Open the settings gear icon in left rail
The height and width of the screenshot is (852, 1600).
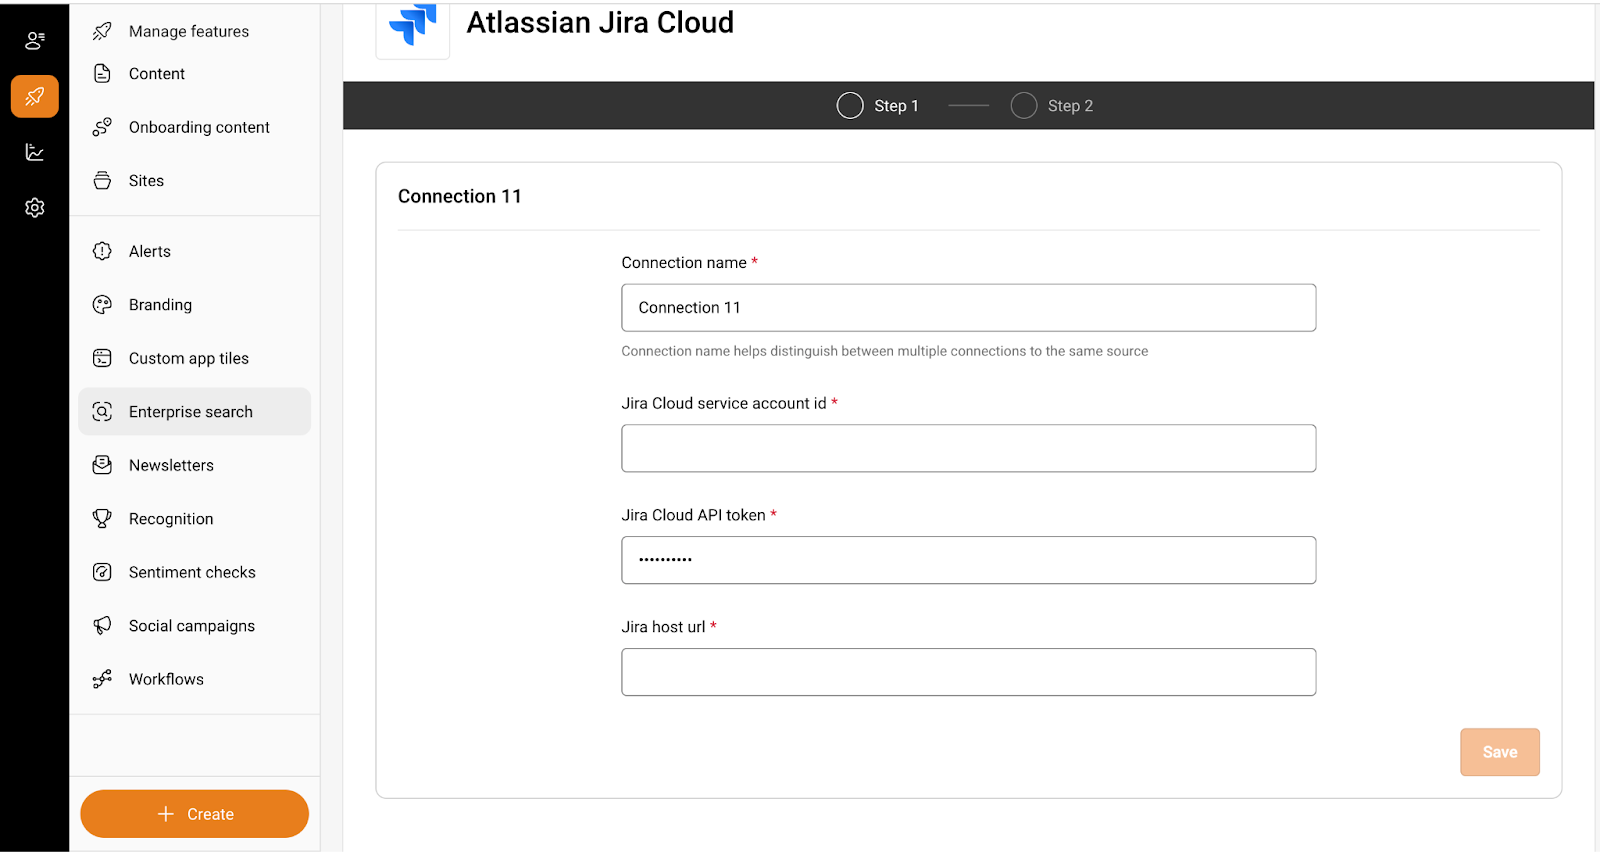point(35,208)
